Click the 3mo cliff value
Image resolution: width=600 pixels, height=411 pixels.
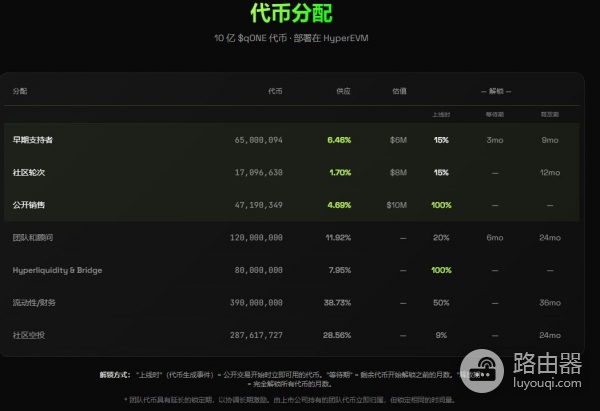pos(495,140)
